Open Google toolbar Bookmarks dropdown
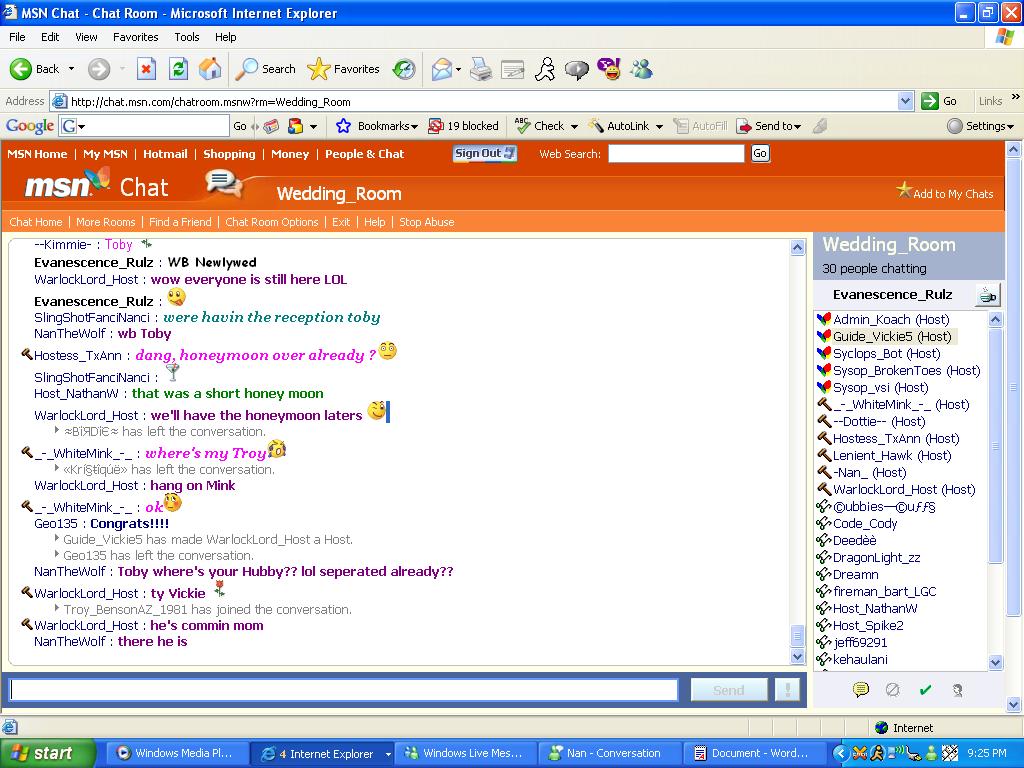This screenshot has width=1024, height=768. (377, 126)
